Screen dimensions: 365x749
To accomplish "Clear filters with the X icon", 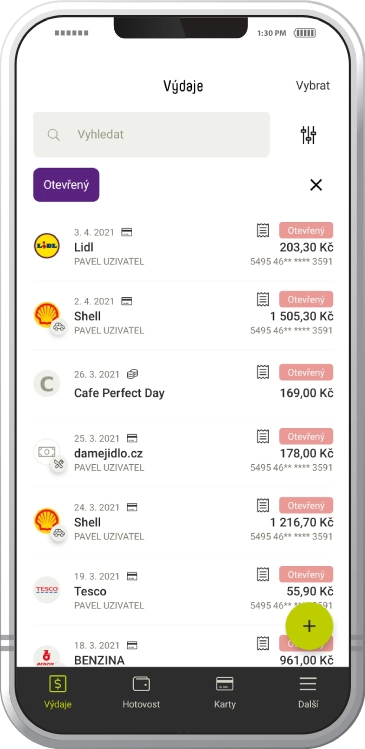I will pyautogui.click(x=316, y=185).
